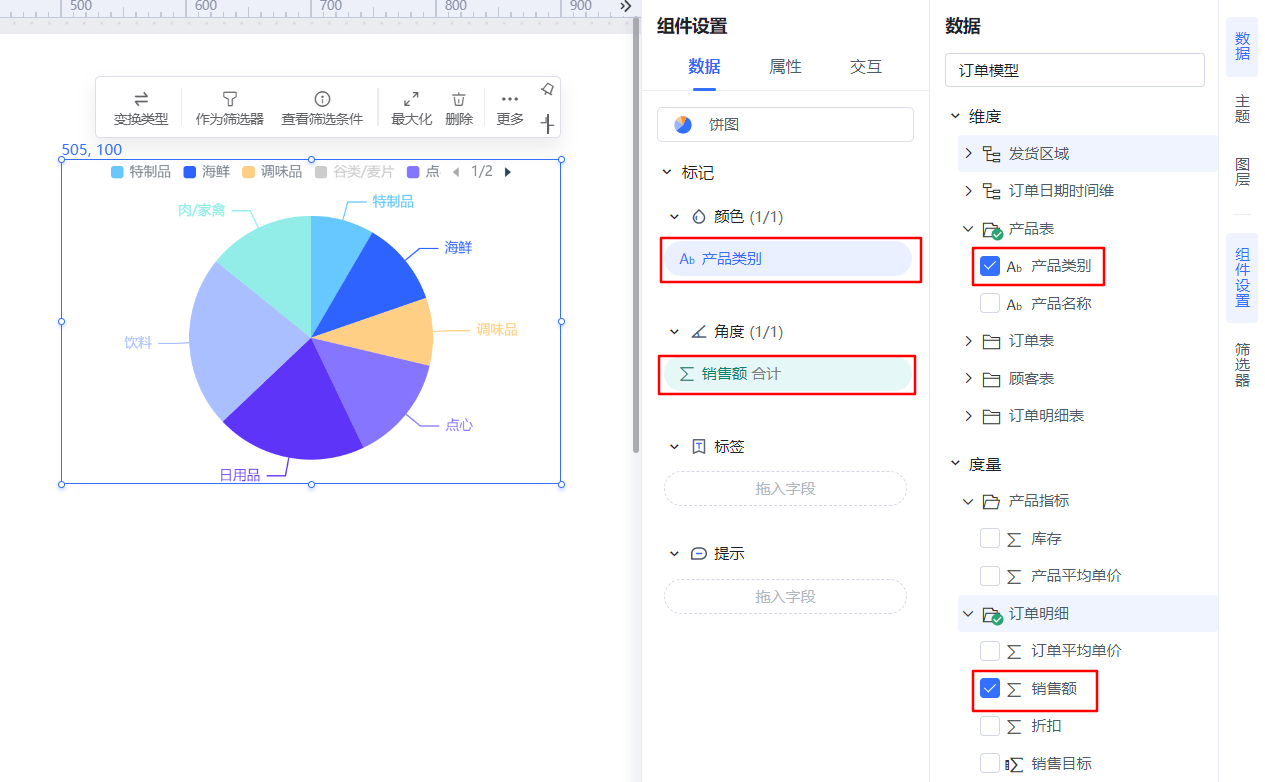Click the 调味品 legend color swatch
Image resolution: width=1265 pixels, height=782 pixels.
pos(248,172)
